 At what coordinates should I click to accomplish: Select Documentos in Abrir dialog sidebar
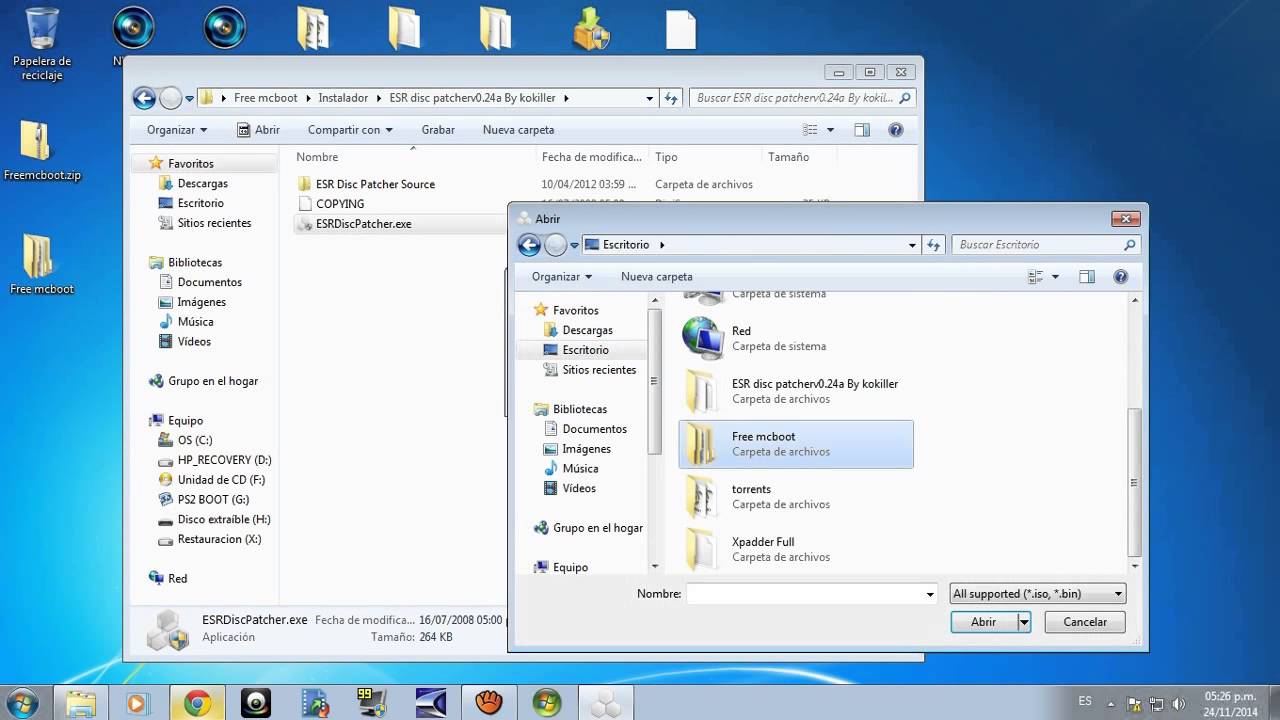(x=594, y=429)
